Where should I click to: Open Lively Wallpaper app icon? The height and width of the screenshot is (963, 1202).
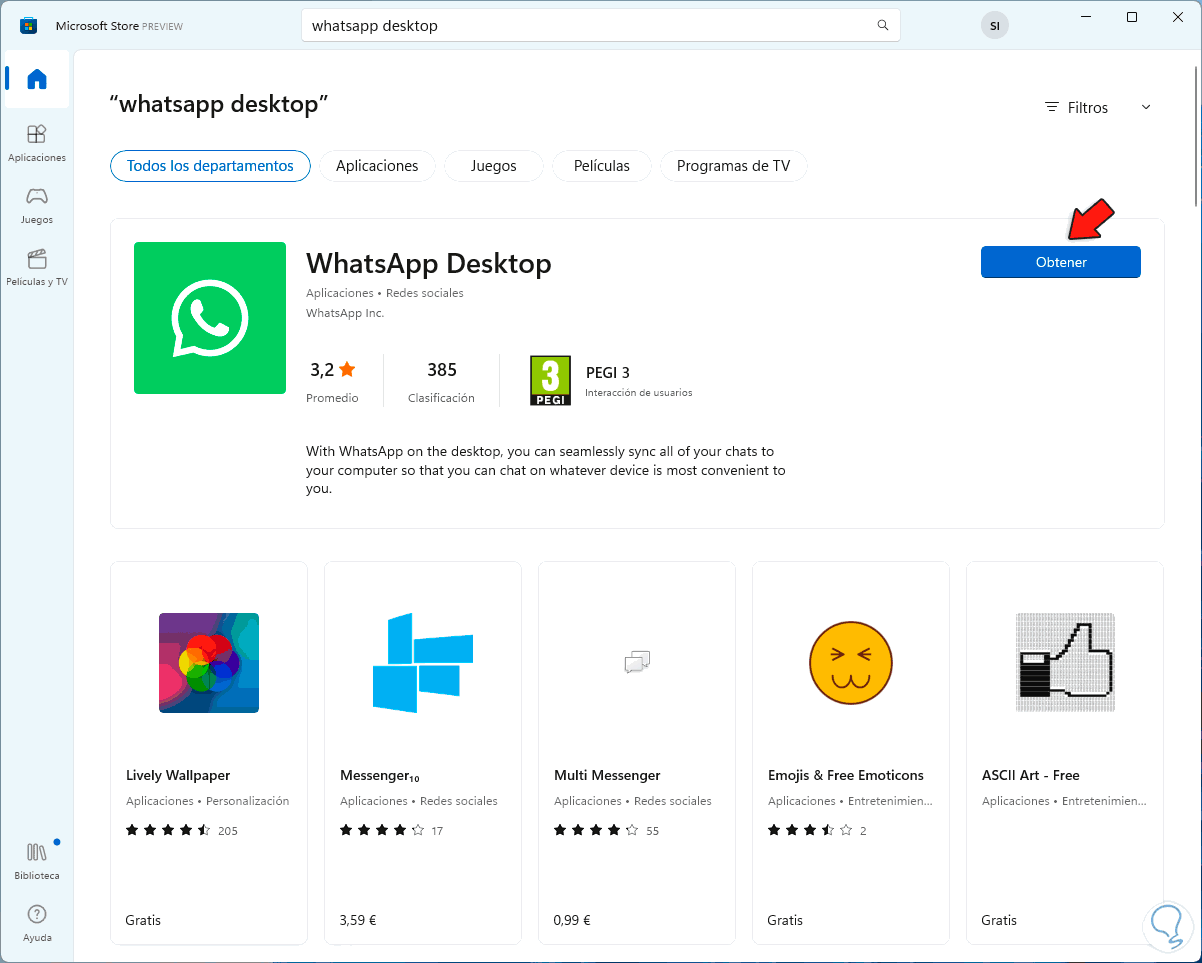(209, 663)
